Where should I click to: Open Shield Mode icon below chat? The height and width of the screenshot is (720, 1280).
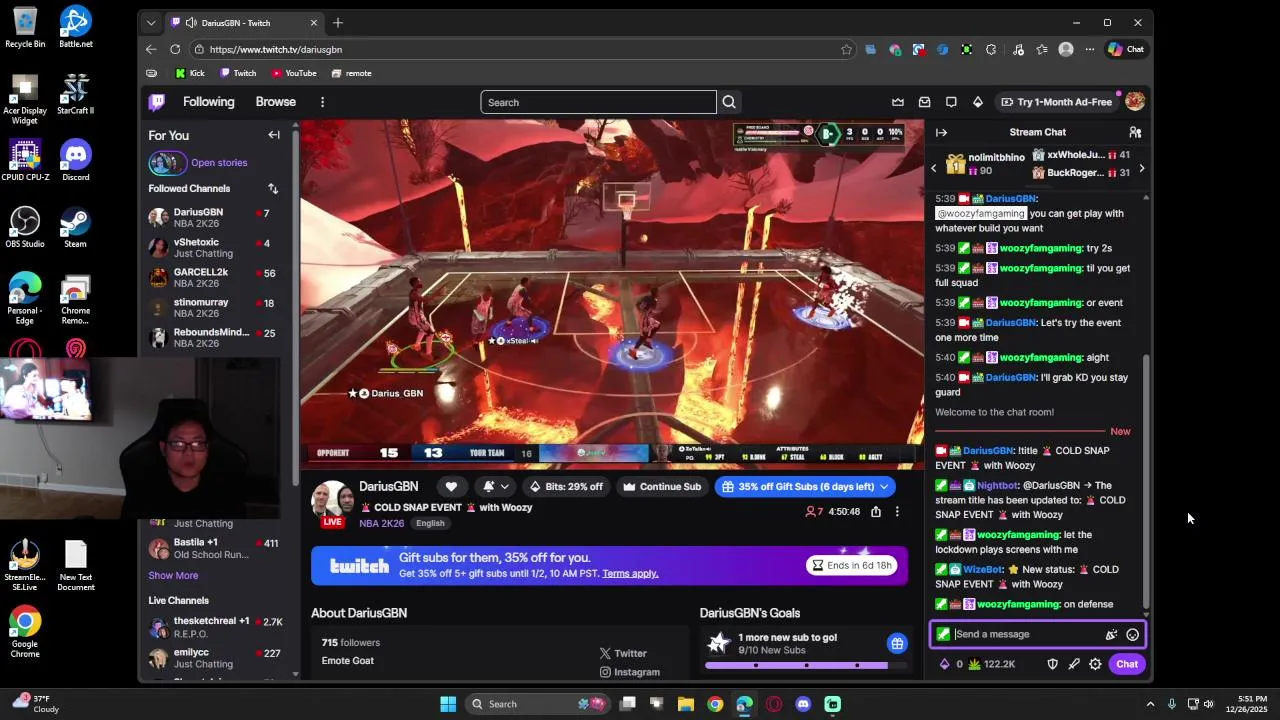tap(1052, 664)
